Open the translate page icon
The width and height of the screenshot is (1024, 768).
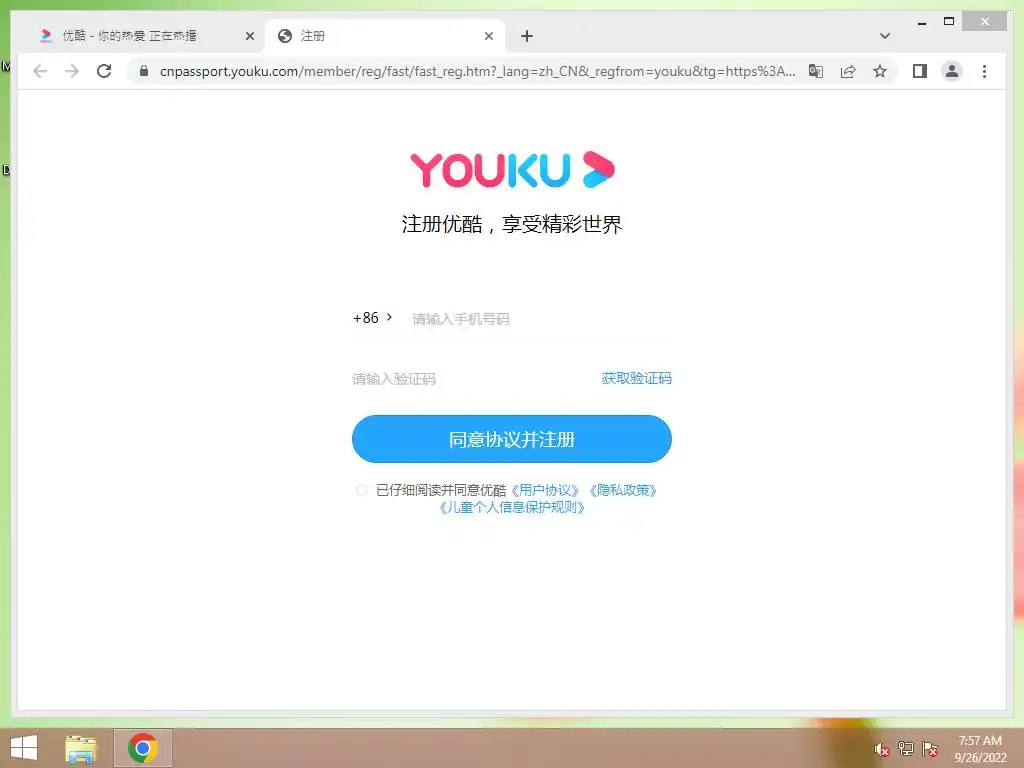(816, 71)
